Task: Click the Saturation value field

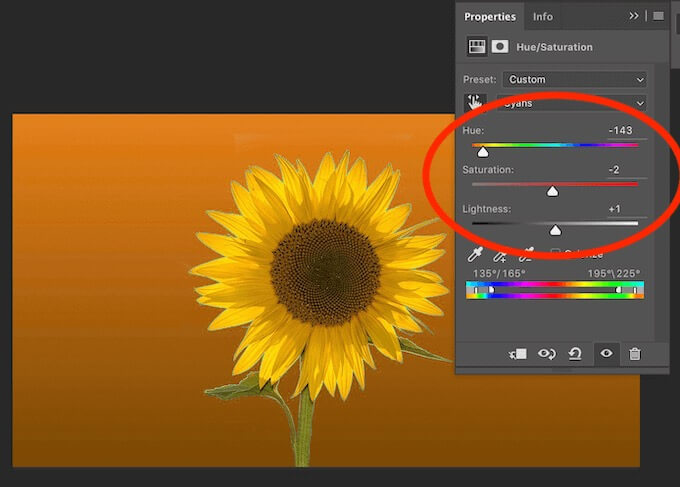Action: (x=614, y=170)
